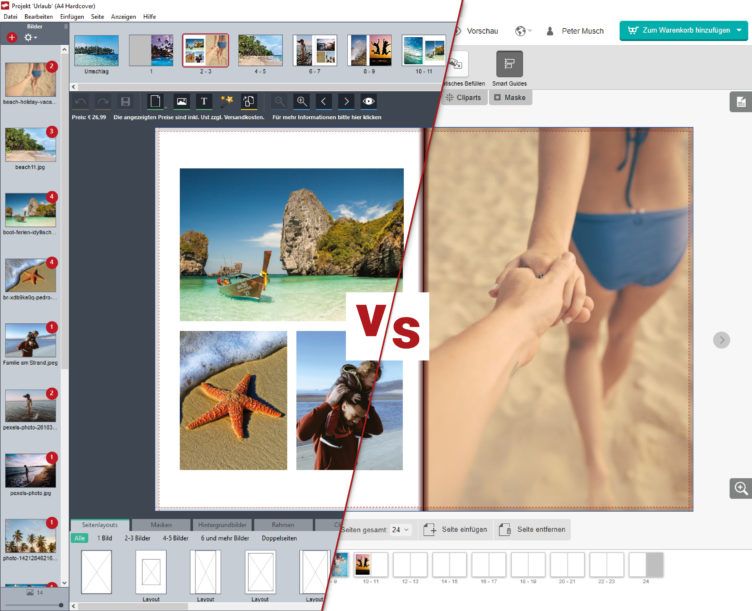Open the Bearbeiten menu
752x611 pixels.
click(38, 17)
